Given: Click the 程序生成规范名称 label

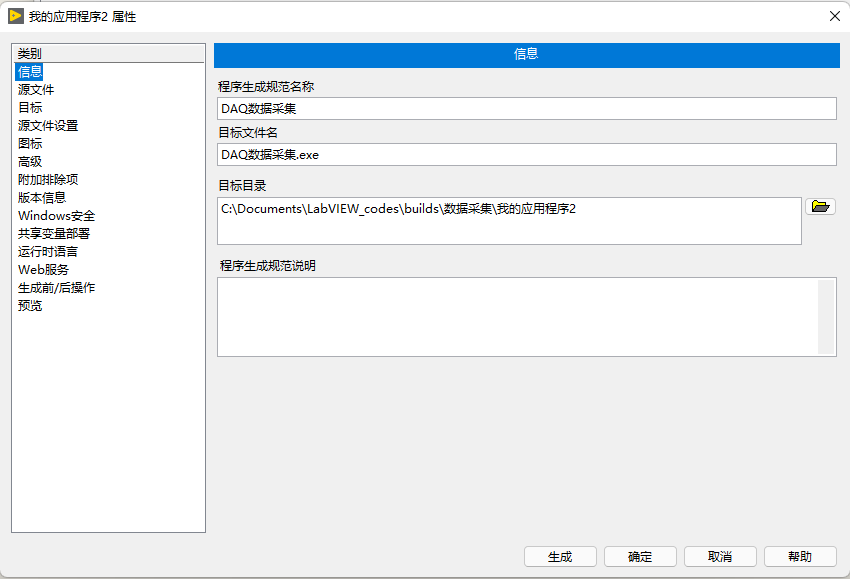Looking at the screenshot, I should click(266, 86).
